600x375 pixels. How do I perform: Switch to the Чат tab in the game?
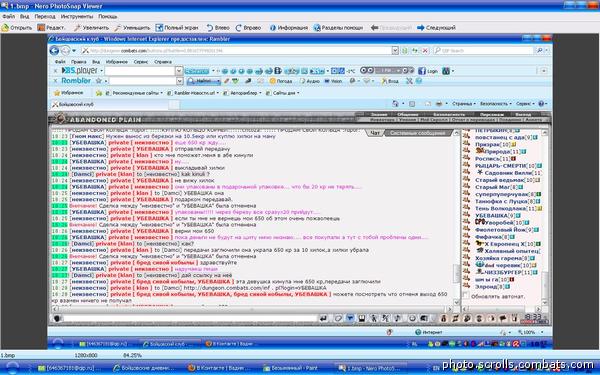click(375, 133)
